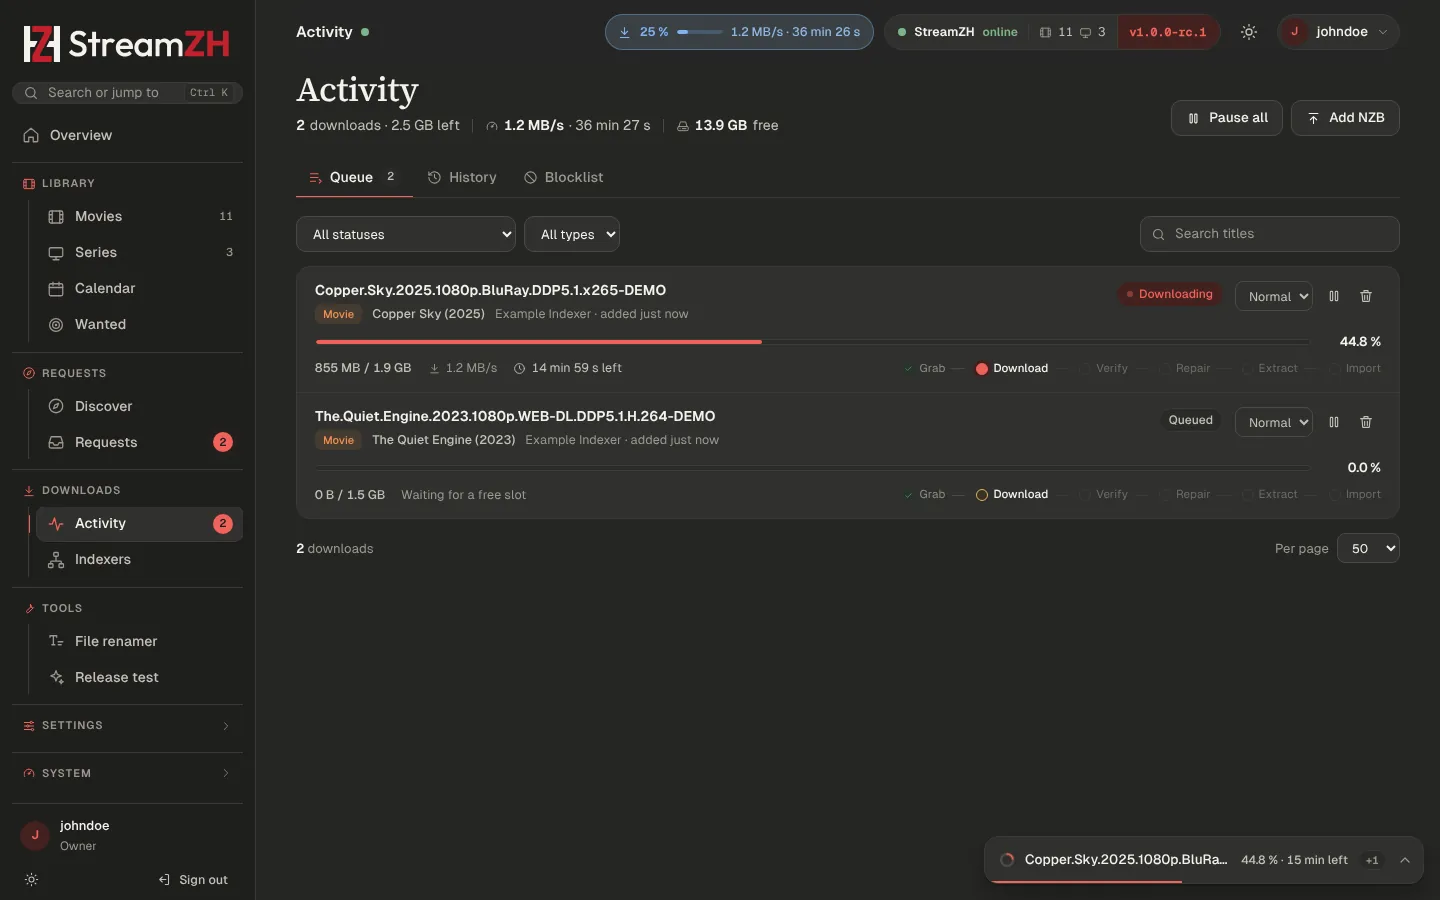The image size is (1440, 900).
Task: Open Indexers under Downloads
Action: click(x=140, y=559)
